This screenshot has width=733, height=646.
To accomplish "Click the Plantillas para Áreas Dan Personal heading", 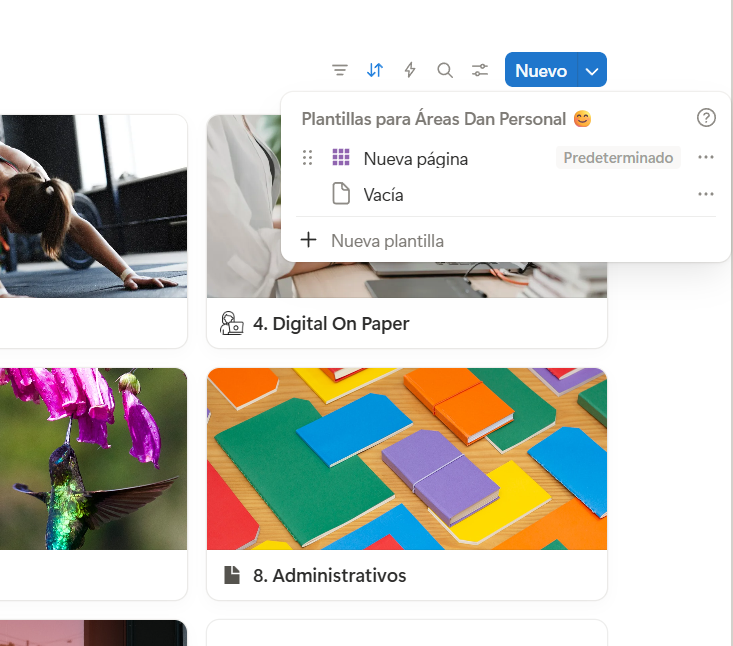I will tap(433, 119).
